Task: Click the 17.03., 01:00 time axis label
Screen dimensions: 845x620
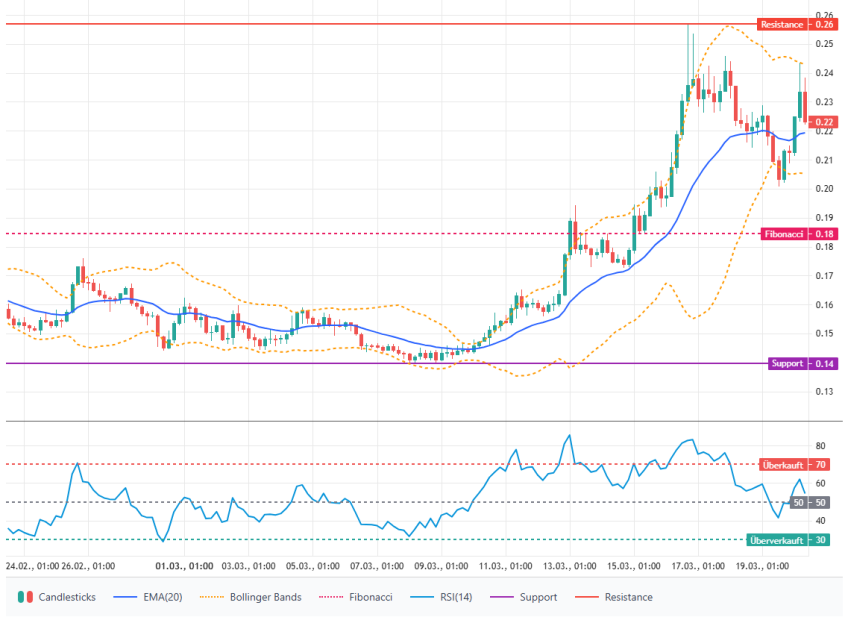Action: [696, 565]
